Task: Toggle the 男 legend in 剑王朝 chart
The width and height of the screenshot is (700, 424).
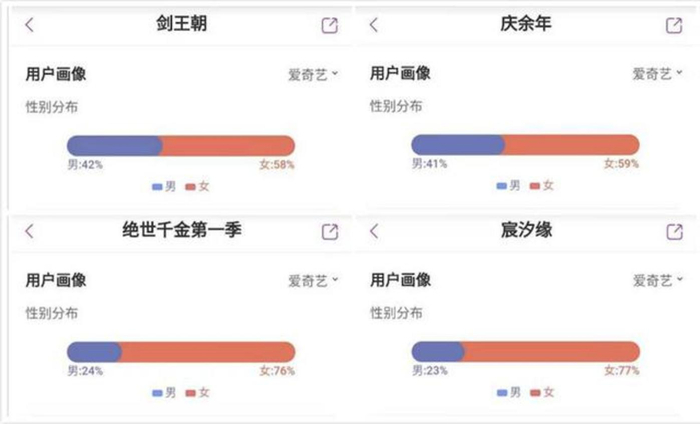Action: pyautogui.click(x=163, y=186)
